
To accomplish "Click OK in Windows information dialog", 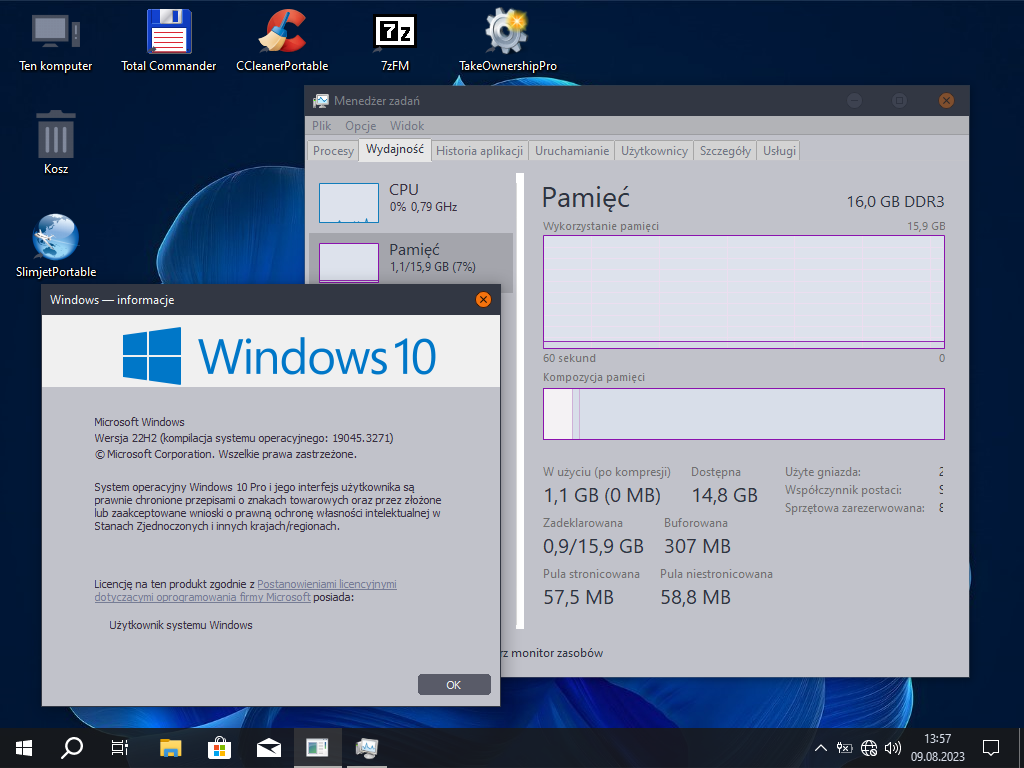I will point(454,685).
